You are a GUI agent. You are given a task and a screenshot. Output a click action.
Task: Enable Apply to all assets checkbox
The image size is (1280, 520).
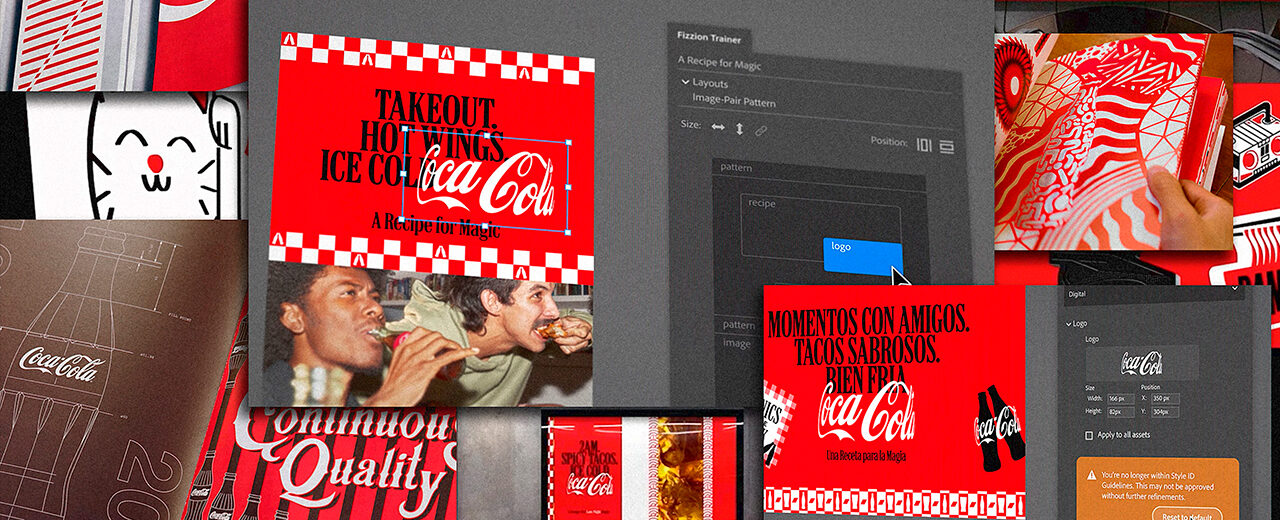point(1089,436)
